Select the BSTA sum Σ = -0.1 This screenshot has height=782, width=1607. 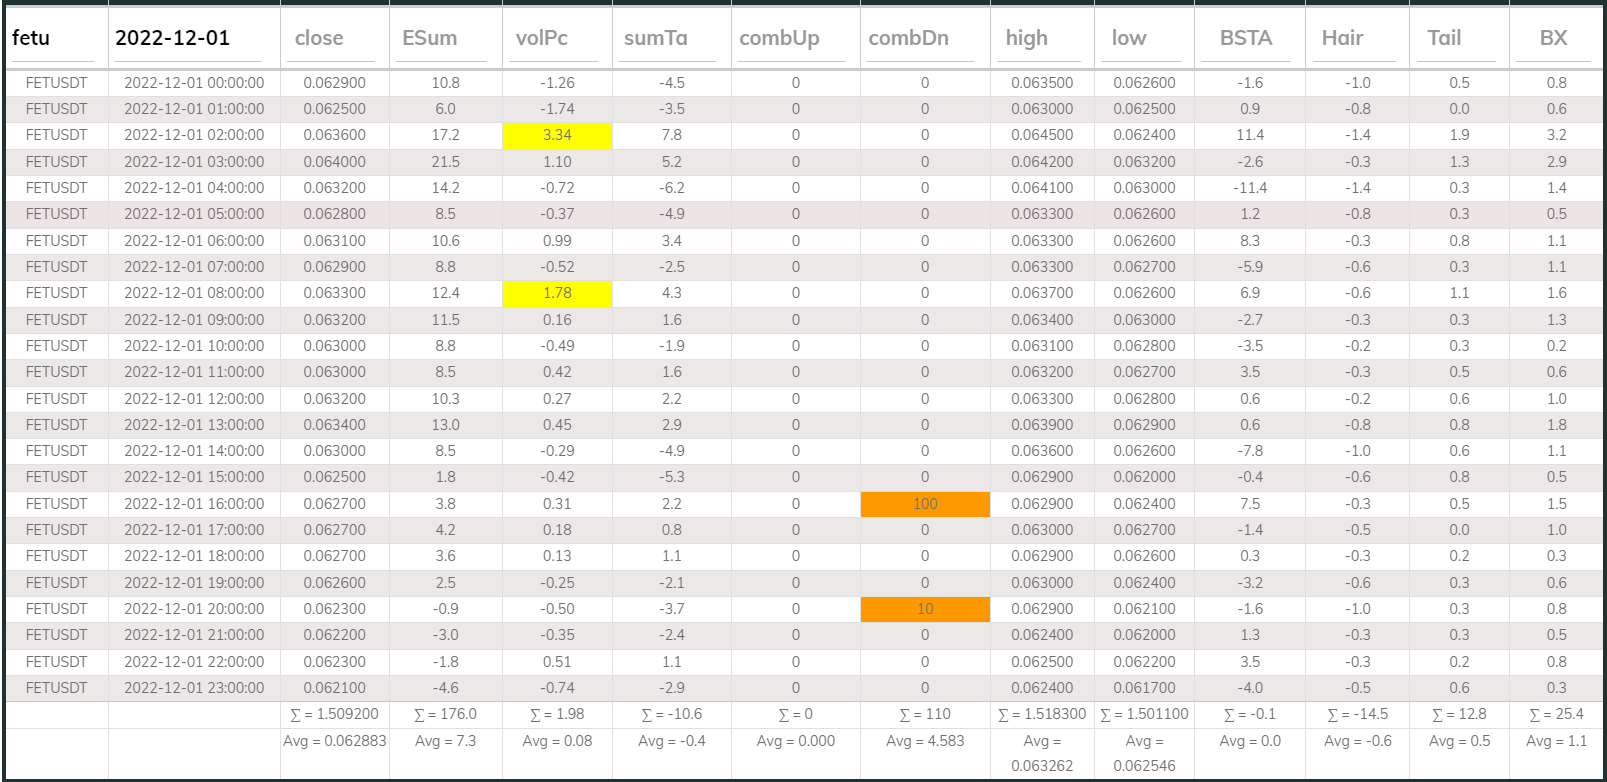click(x=1250, y=714)
